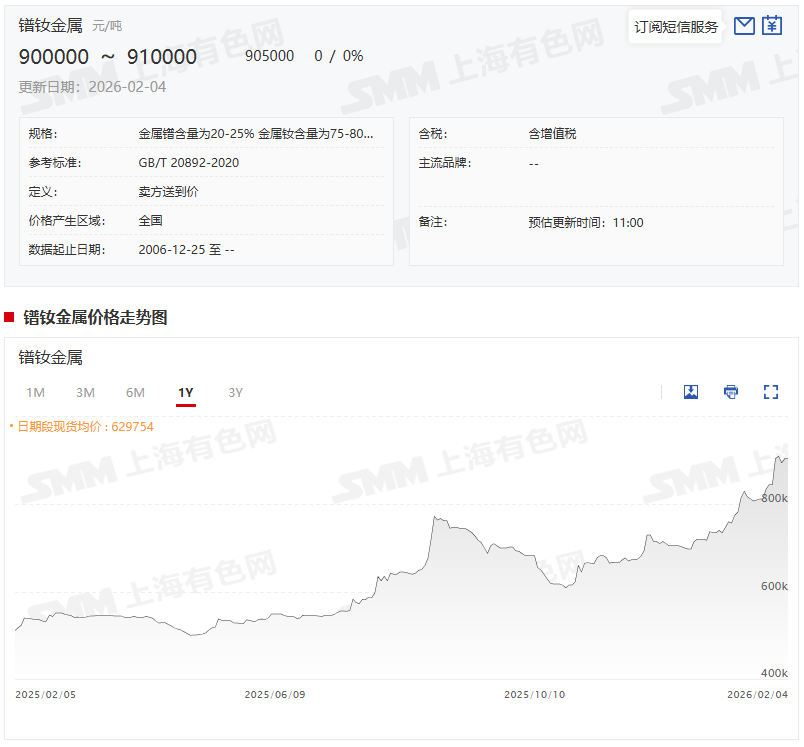Click the start date label 2025/02/05

(x=45, y=694)
